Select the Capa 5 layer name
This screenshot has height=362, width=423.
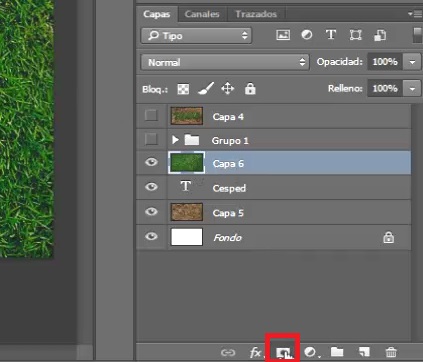[x=228, y=213]
